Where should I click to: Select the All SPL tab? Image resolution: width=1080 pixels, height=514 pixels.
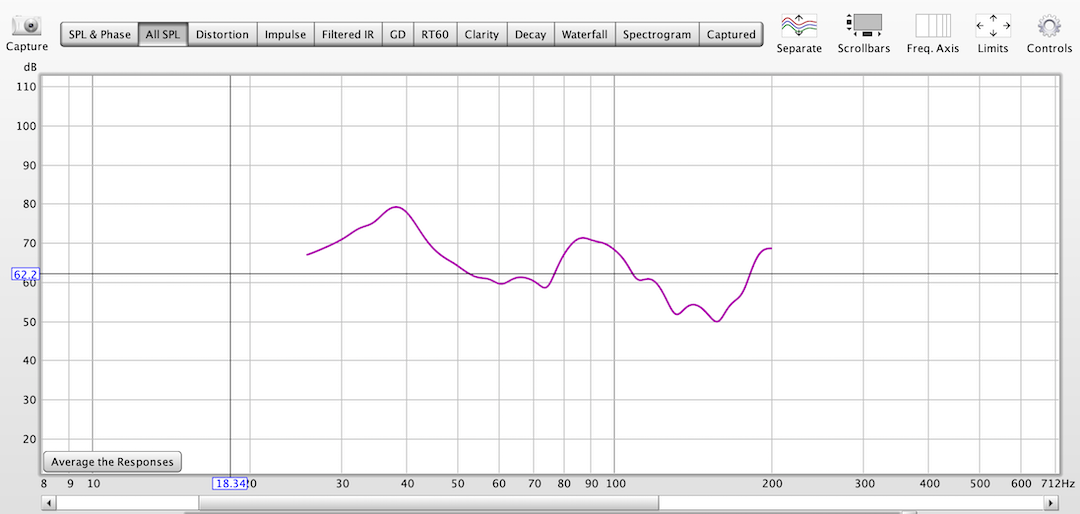pos(163,34)
